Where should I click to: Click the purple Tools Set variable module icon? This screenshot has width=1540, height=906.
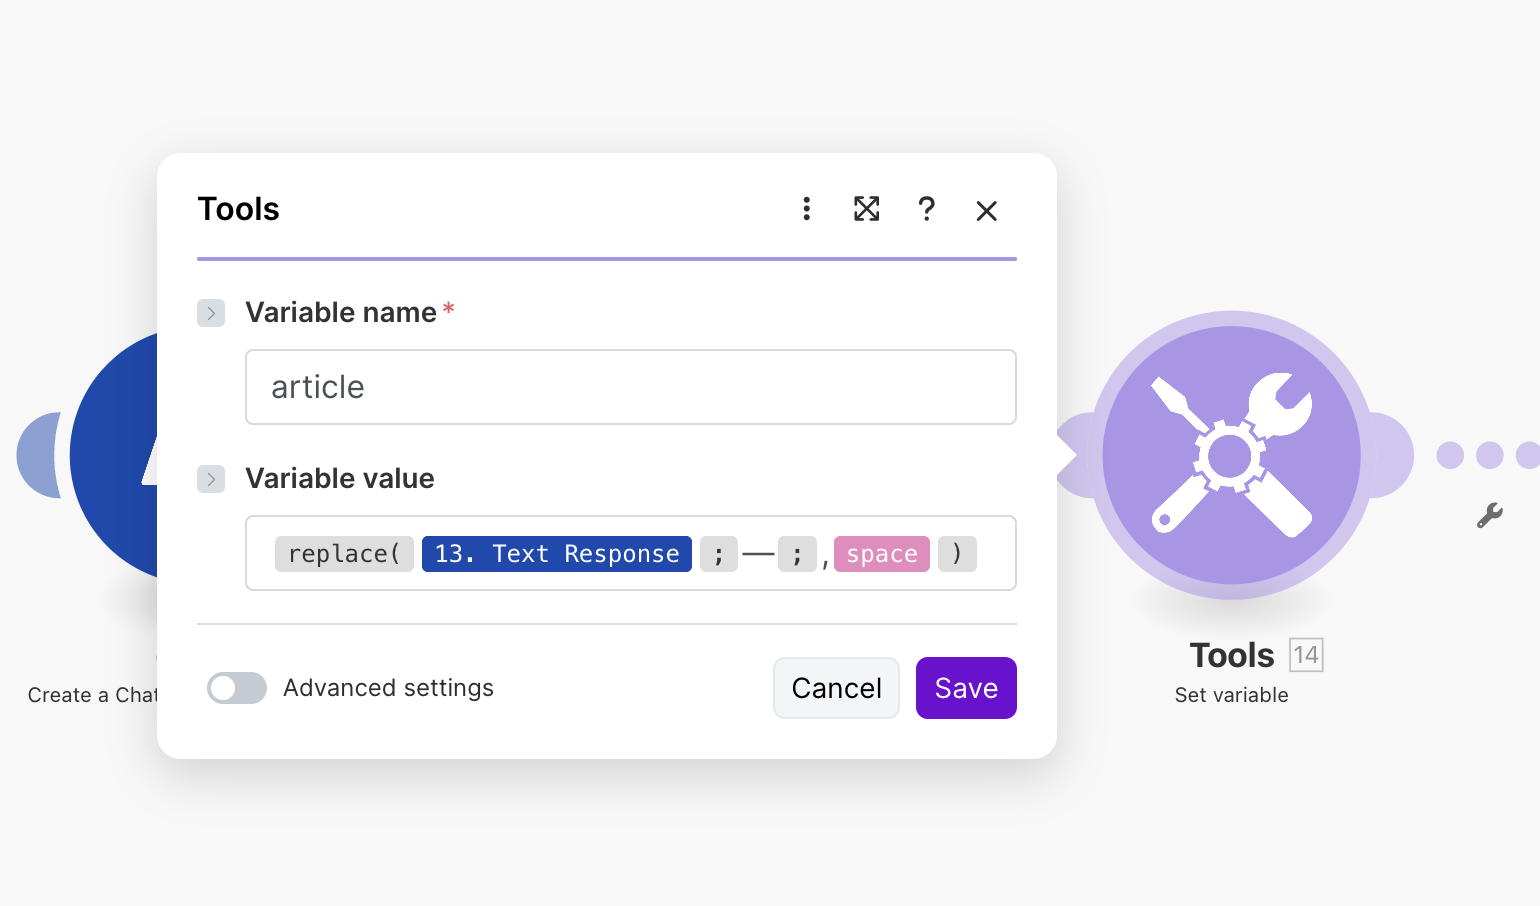coord(1231,455)
